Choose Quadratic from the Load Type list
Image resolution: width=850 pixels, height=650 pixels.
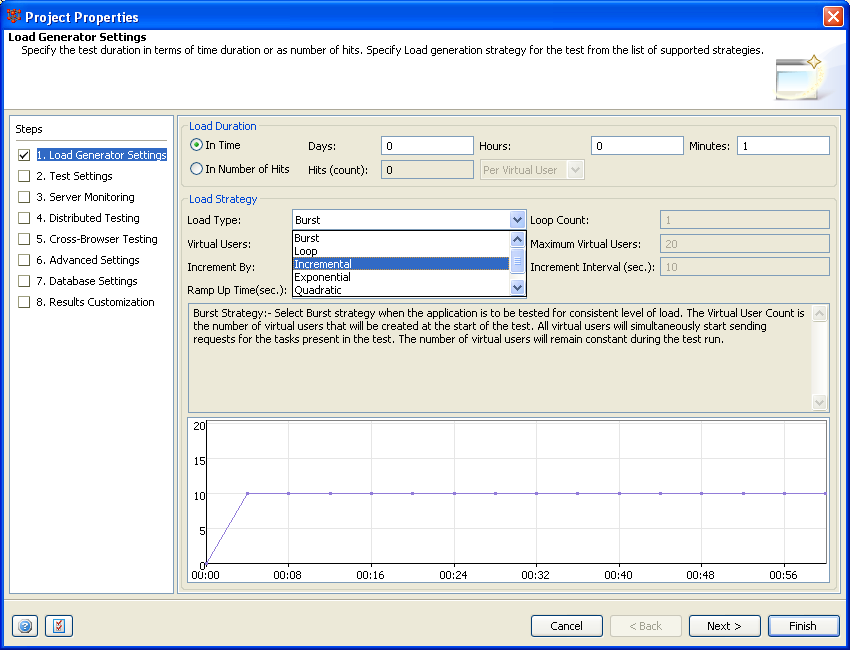[x=401, y=290]
